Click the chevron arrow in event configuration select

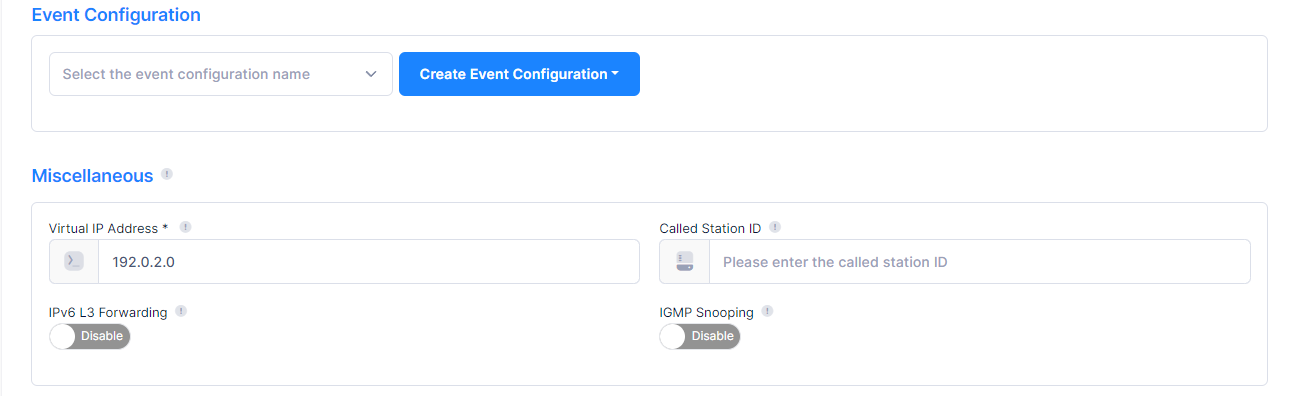click(x=371, y=74)
